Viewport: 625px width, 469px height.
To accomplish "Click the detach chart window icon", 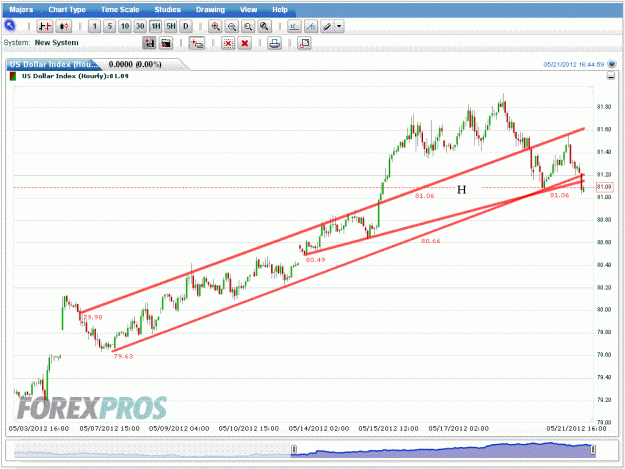I will (305, 43).
